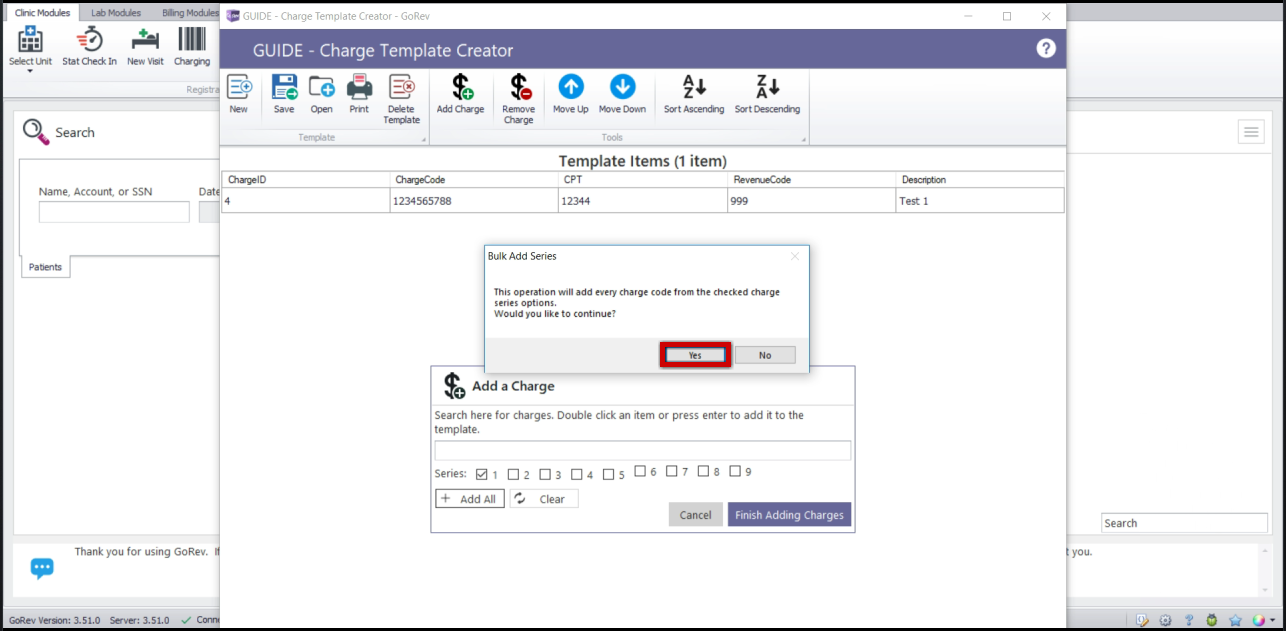Select the 'Test 1' description cell
1286x631 pixels.
980,201
